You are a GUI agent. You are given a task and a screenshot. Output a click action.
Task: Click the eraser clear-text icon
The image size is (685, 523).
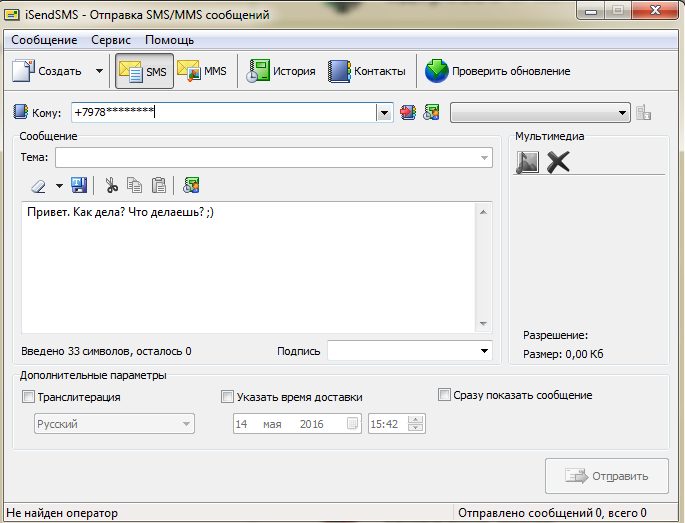pyautogui.click(x=38, y=186)
